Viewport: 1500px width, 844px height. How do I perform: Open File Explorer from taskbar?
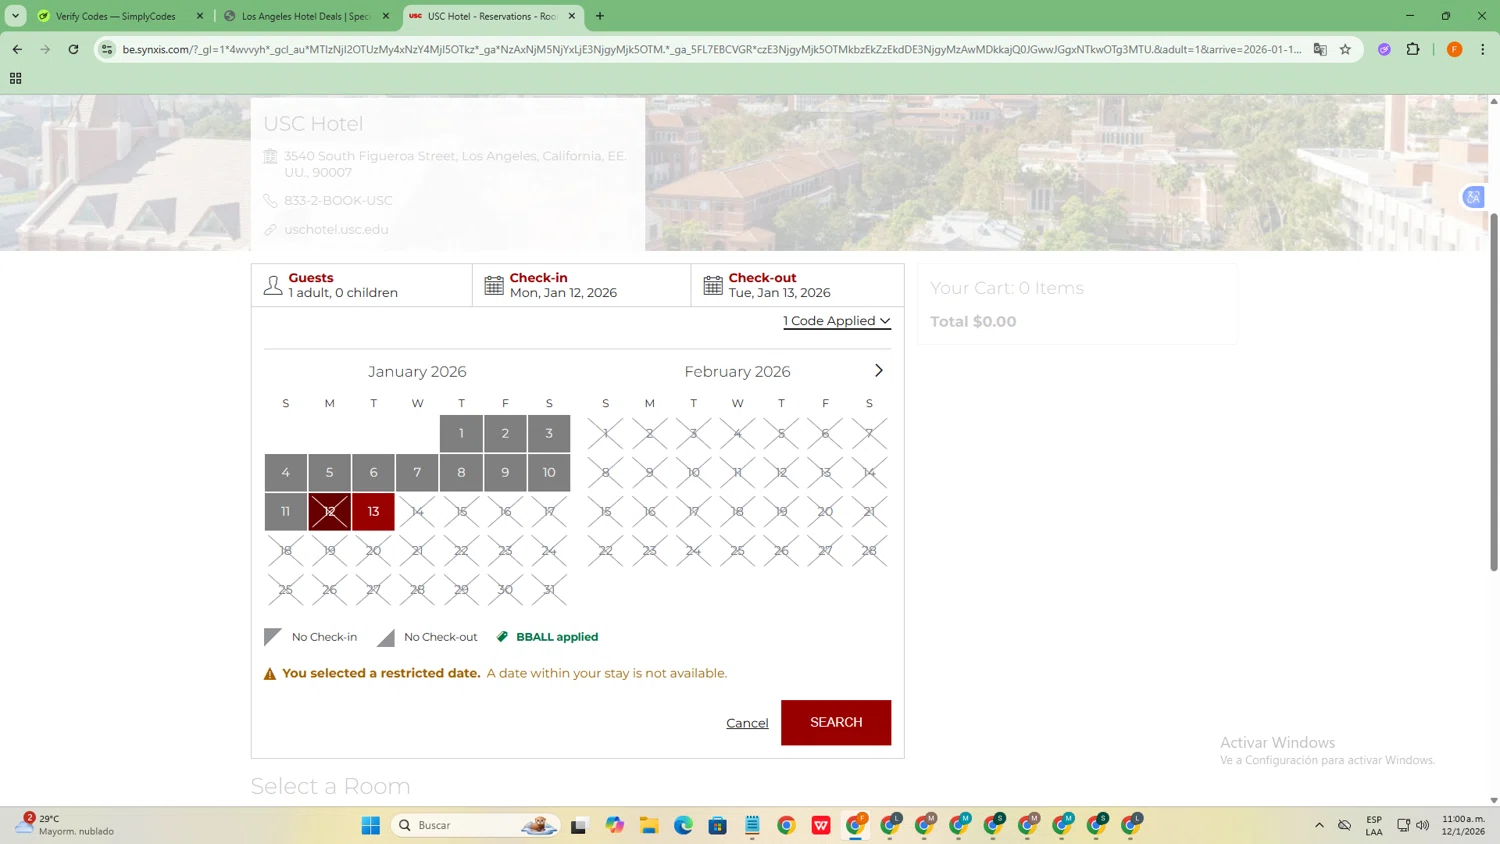649,825
